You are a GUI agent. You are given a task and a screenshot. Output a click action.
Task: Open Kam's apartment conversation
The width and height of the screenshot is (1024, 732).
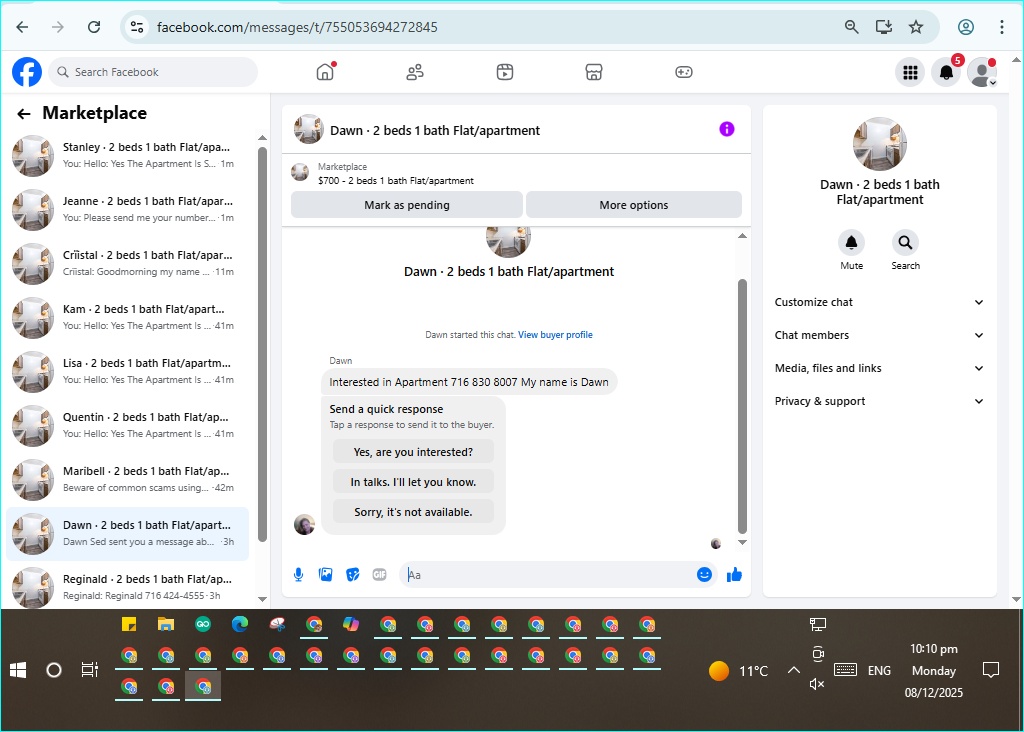[128, 317]
